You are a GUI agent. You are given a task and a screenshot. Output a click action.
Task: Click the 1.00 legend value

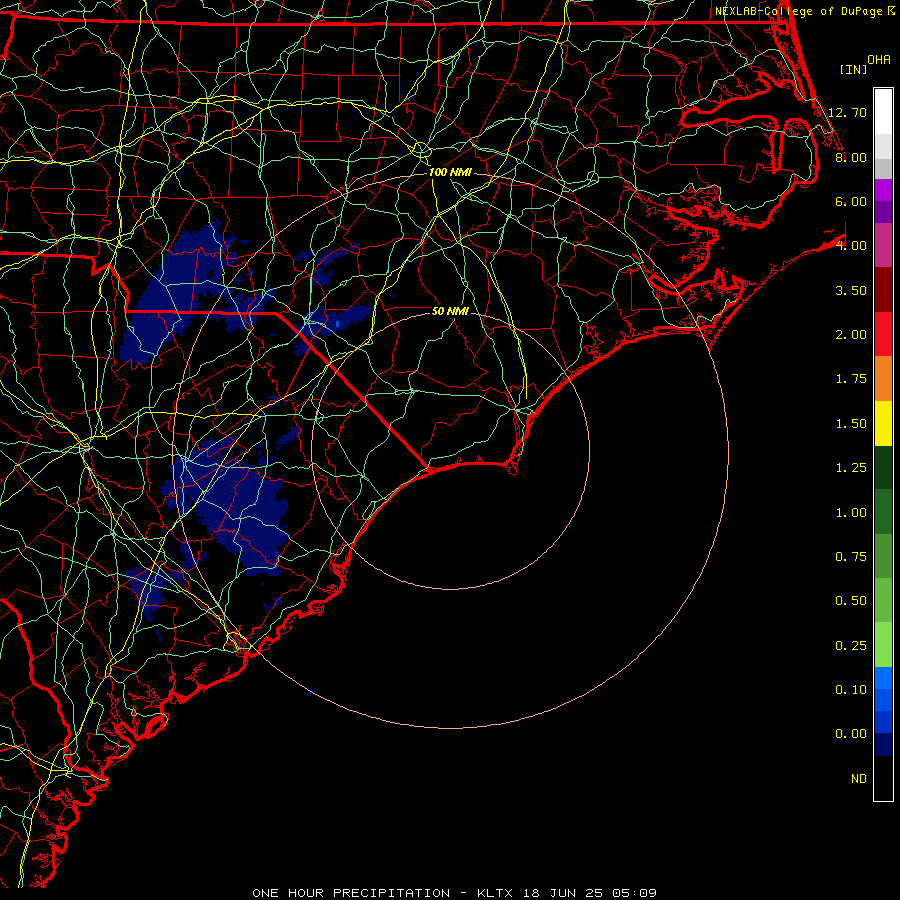pos(851,513)
